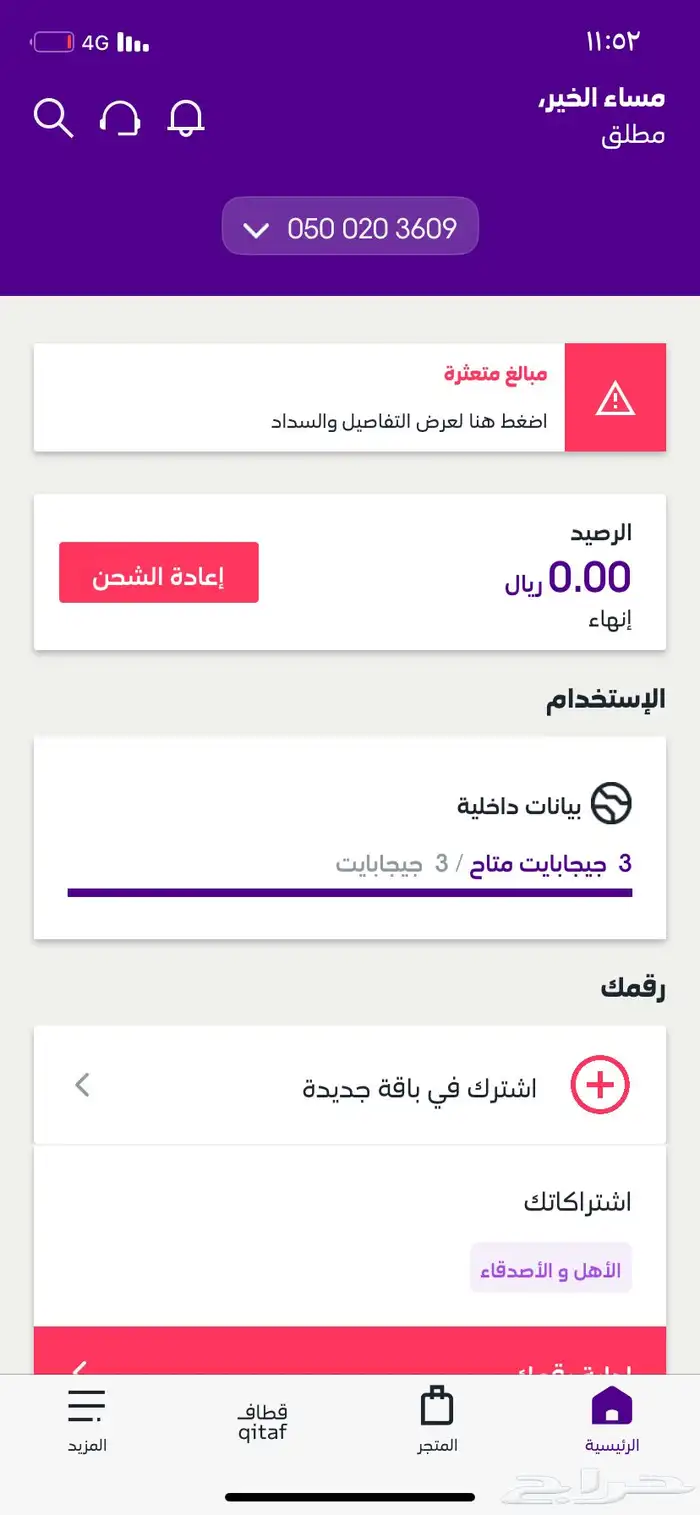Viewport: 700px width, 1515px height.
Task: Open details with the chevron beside اشترك في باقة جديدة
Action: coord(84,1086)
